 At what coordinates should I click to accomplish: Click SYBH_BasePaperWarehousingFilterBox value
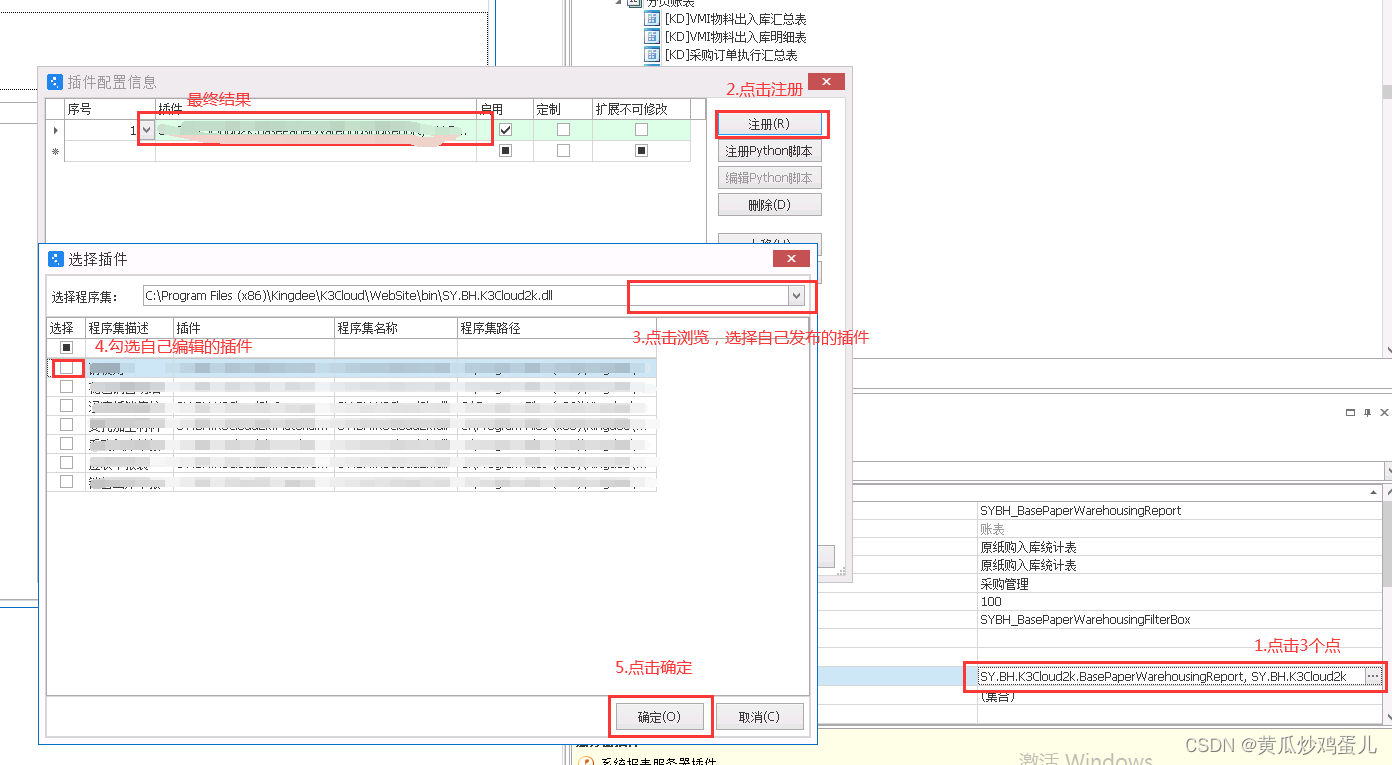1085,620
